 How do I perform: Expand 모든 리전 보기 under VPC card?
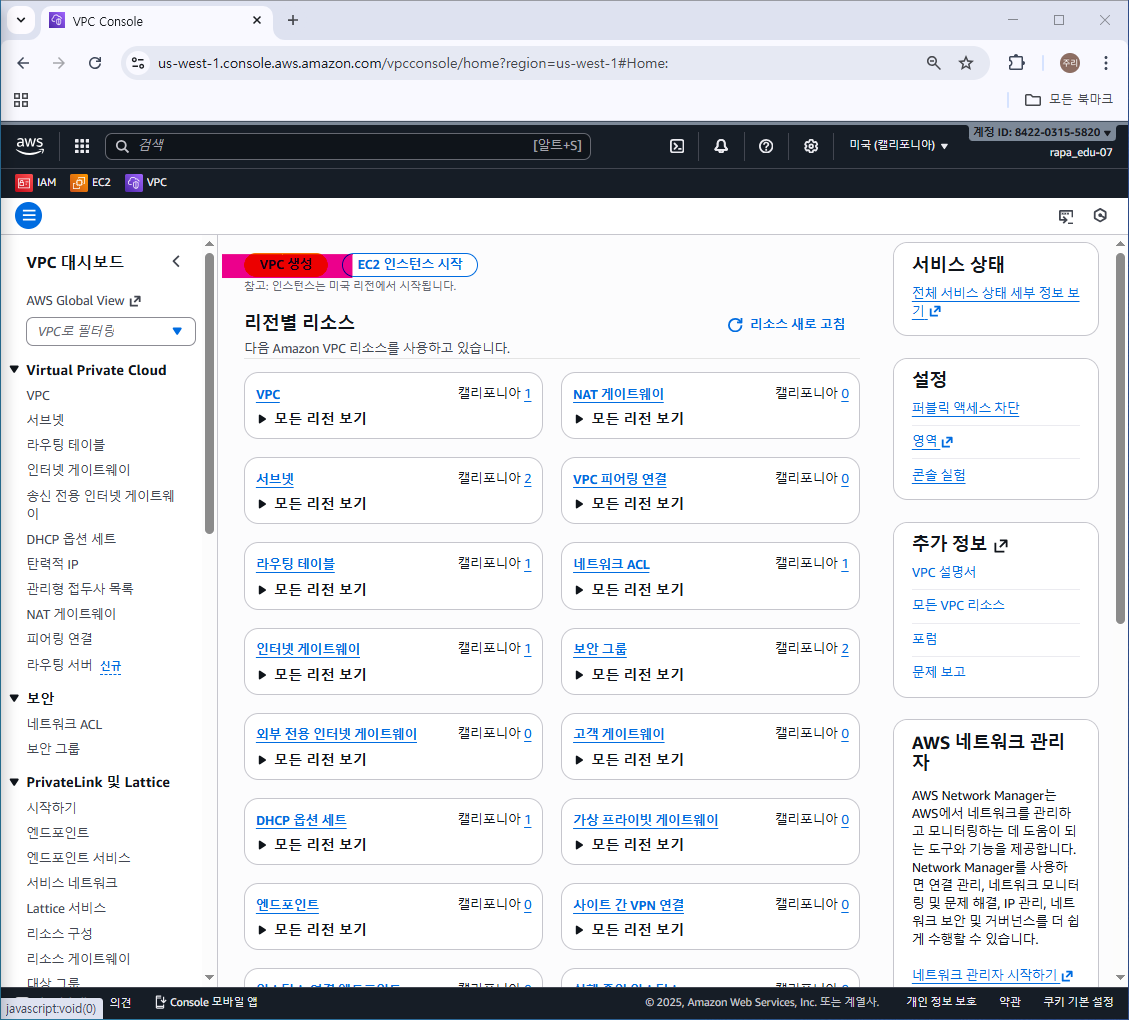(x=312, y=419)
